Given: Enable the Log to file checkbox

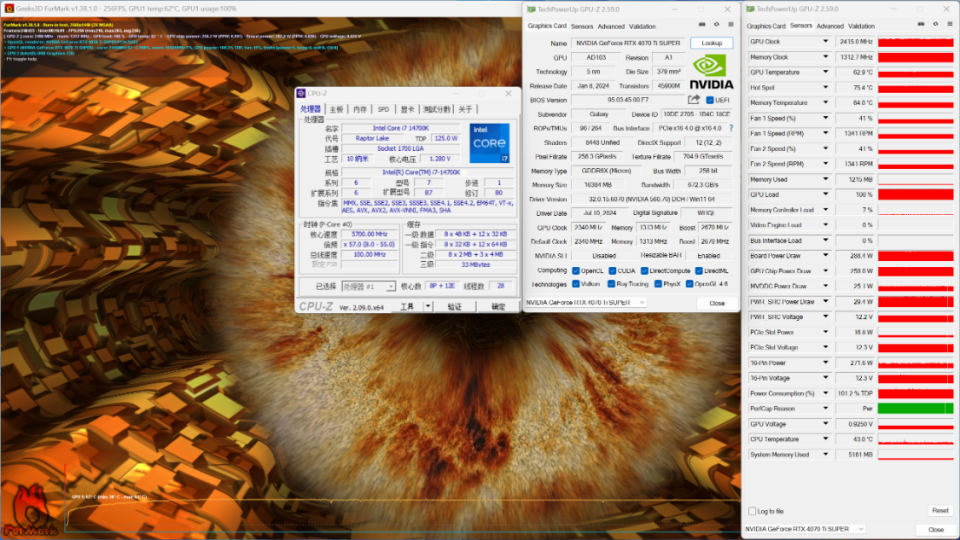Looking at the screenshot, I should click(x=752, y=511).
